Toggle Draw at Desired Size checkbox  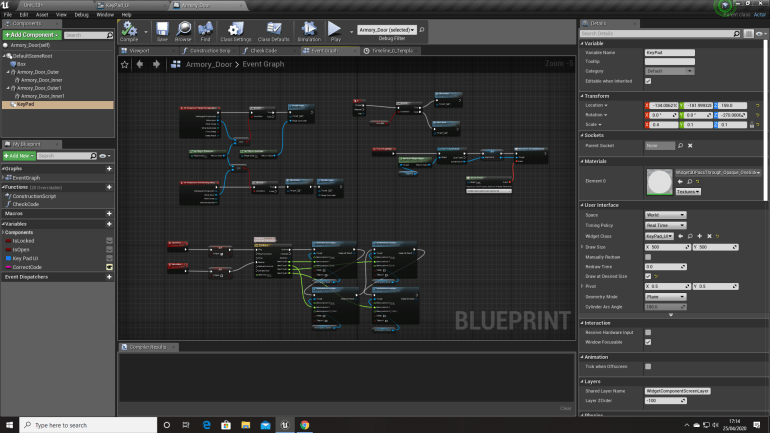(648, 276)
